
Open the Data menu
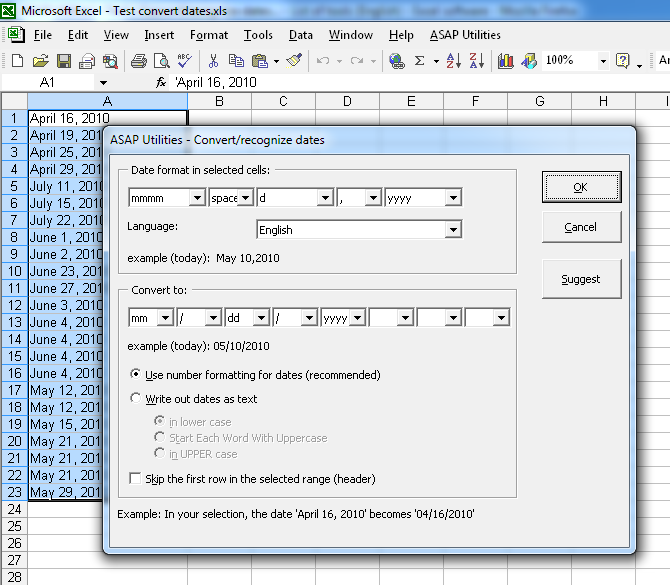(x=301, y=35)
